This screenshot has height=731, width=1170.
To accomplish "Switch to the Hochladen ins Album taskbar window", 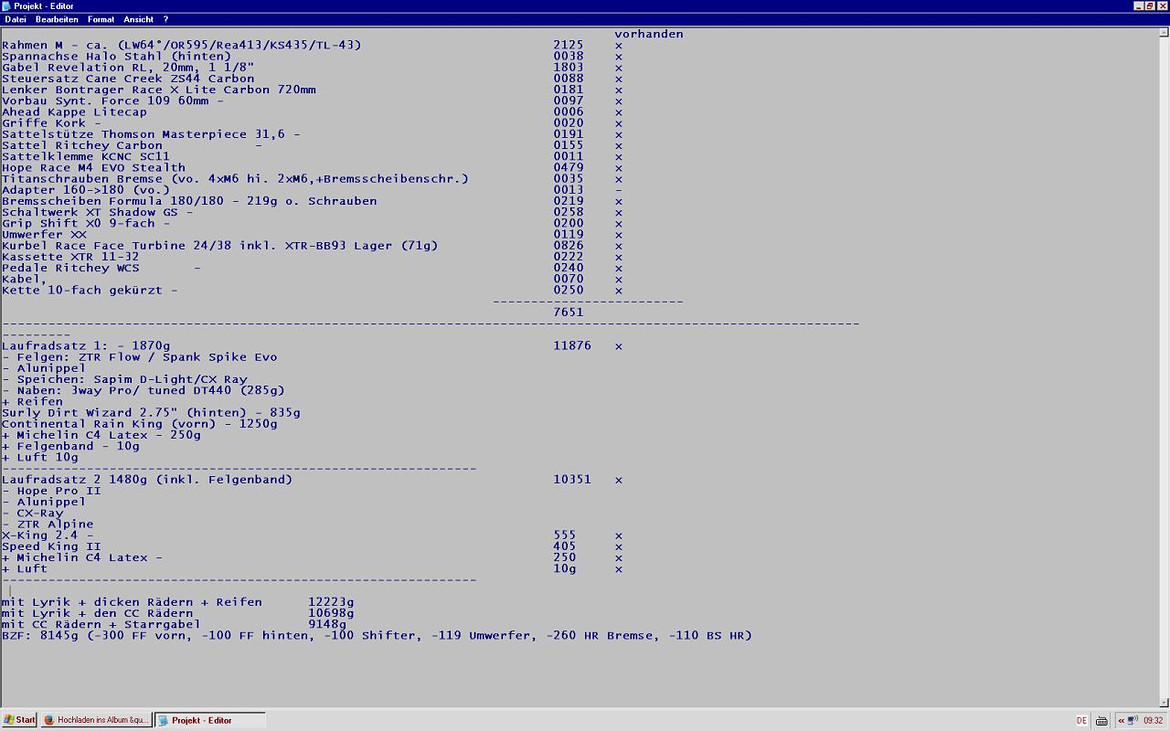I will pos(96,720).
